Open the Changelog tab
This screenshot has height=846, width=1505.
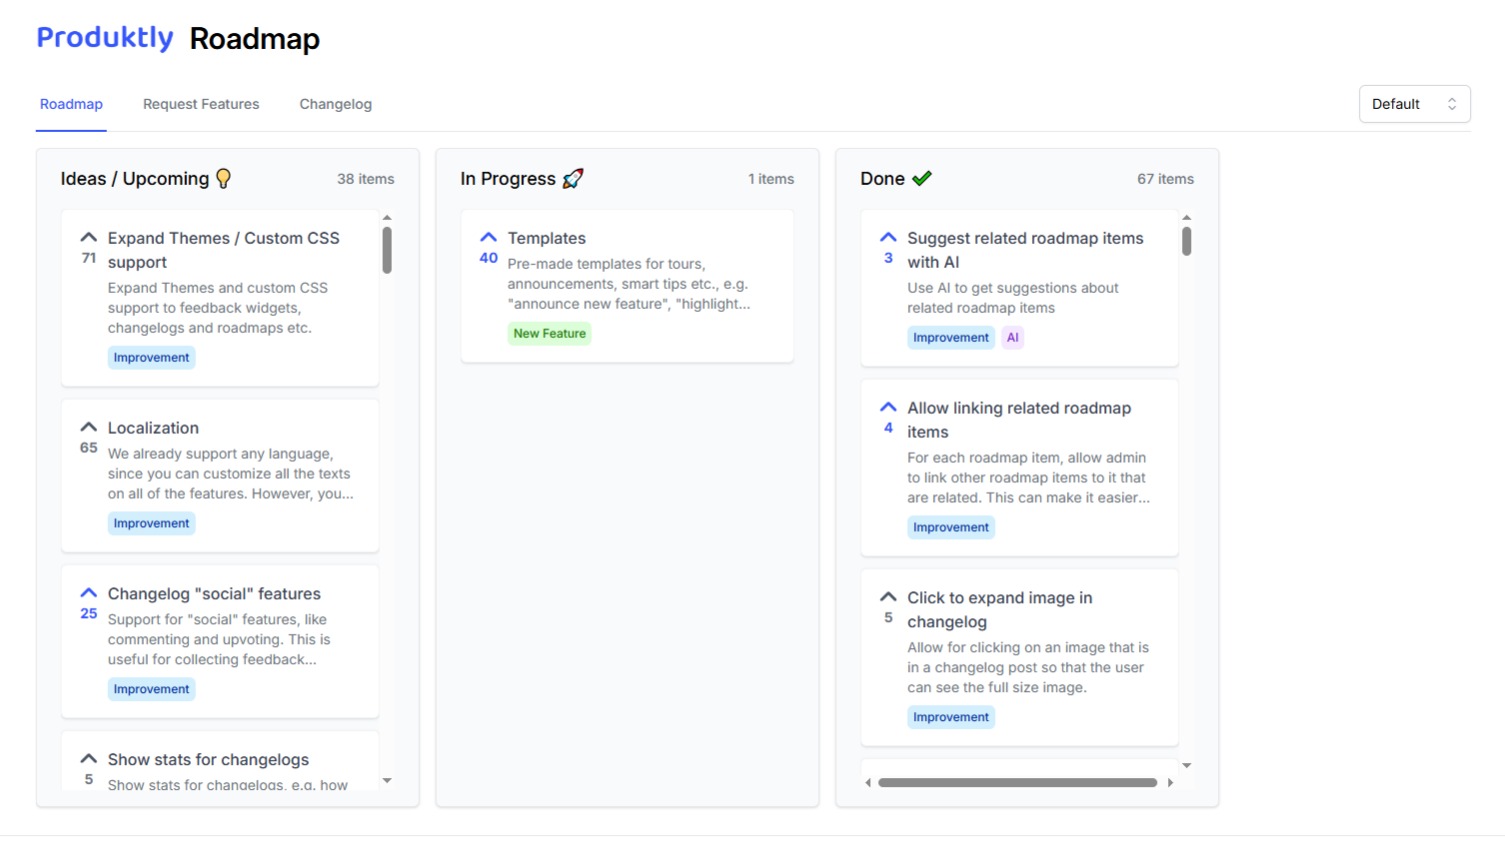pos(335,104)
